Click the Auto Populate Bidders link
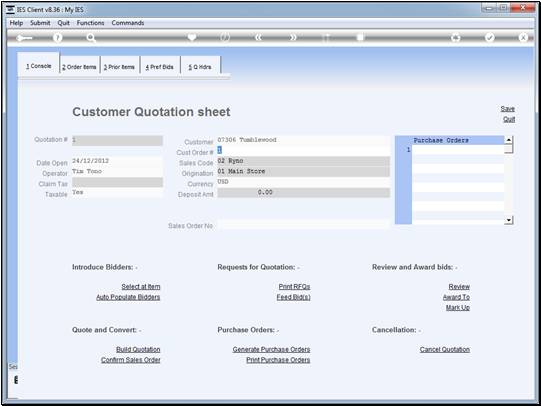The image size is (541, 406). coord(128,297)
